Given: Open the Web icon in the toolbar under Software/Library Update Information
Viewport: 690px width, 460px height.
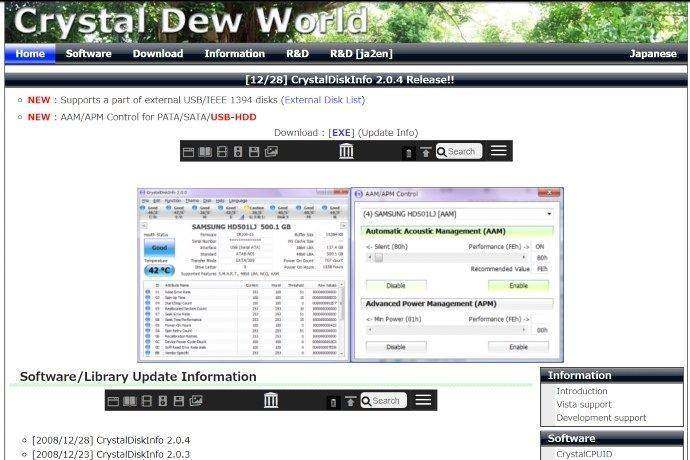Looking at the screenshot, I should (x=113, y=401).
